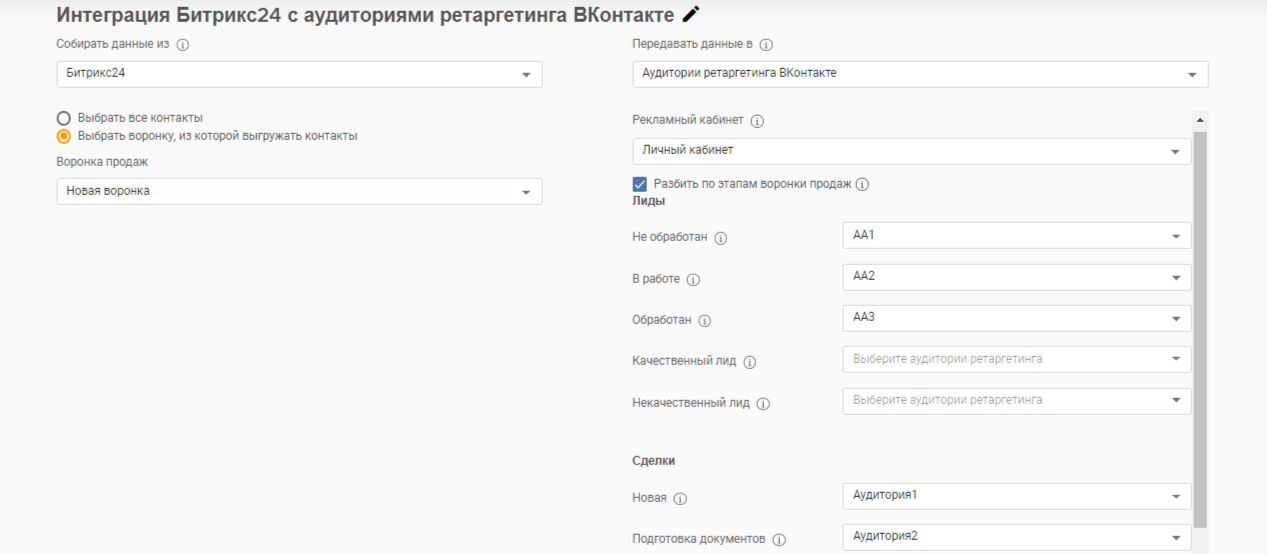Open 'Аудитории ретаргетинга ВКонтакте' destination dropdown

coord(920,74)
